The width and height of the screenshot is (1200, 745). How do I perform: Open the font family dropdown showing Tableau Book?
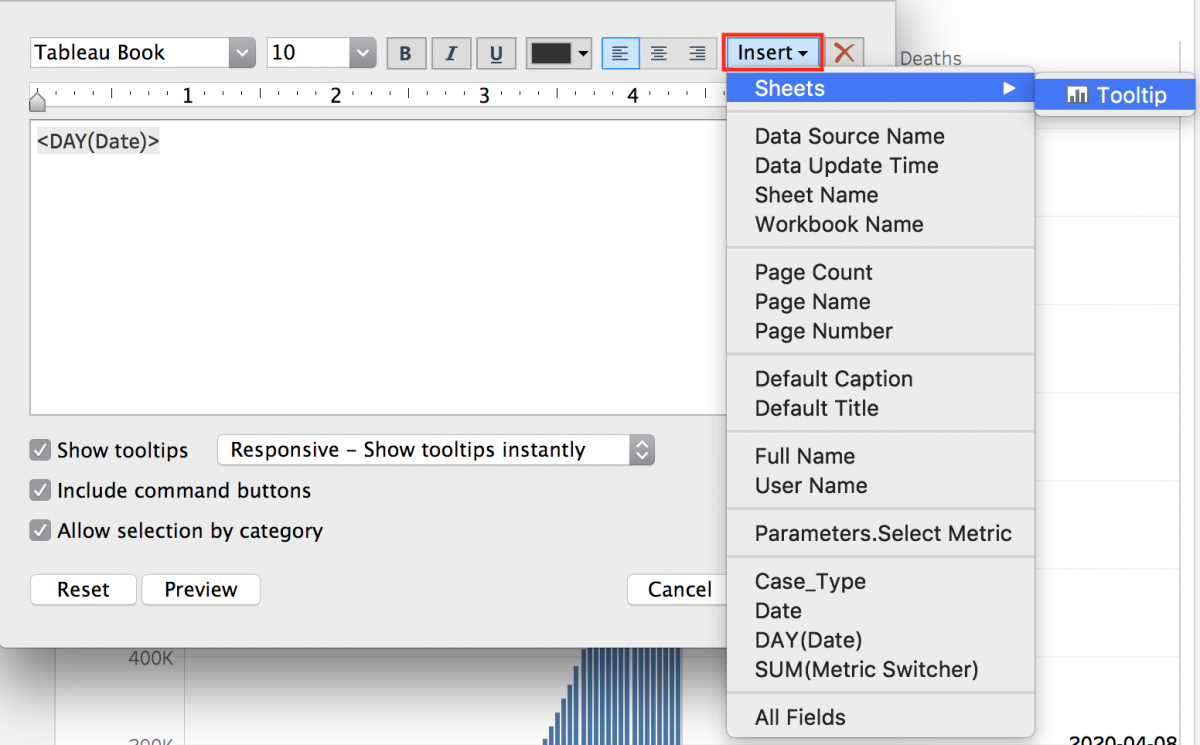coord(242,52)
